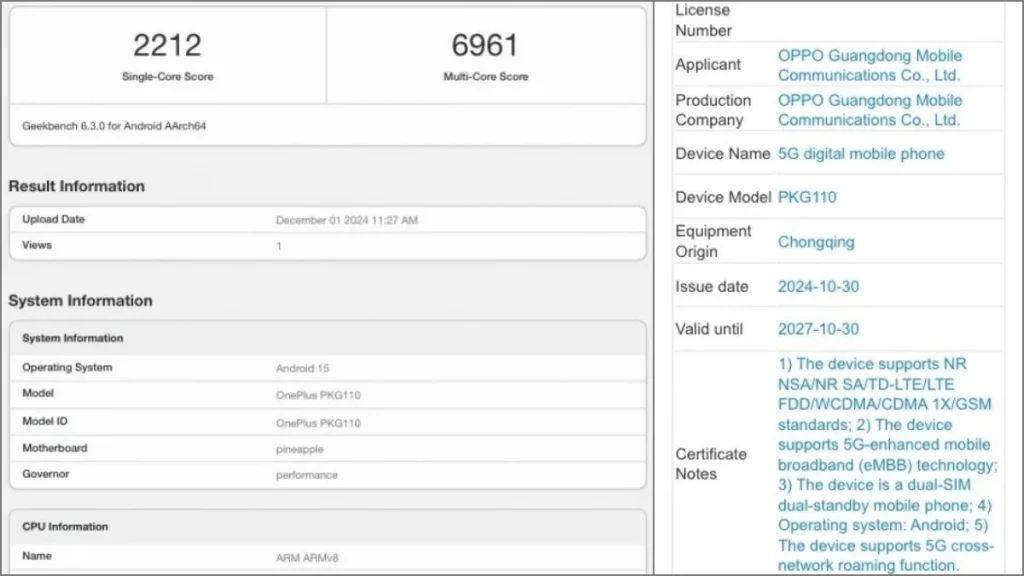This screenshot has height=576, width=1024.
Task: Open the 2024-10-30 issue date link
Action: tap(818, 287)
